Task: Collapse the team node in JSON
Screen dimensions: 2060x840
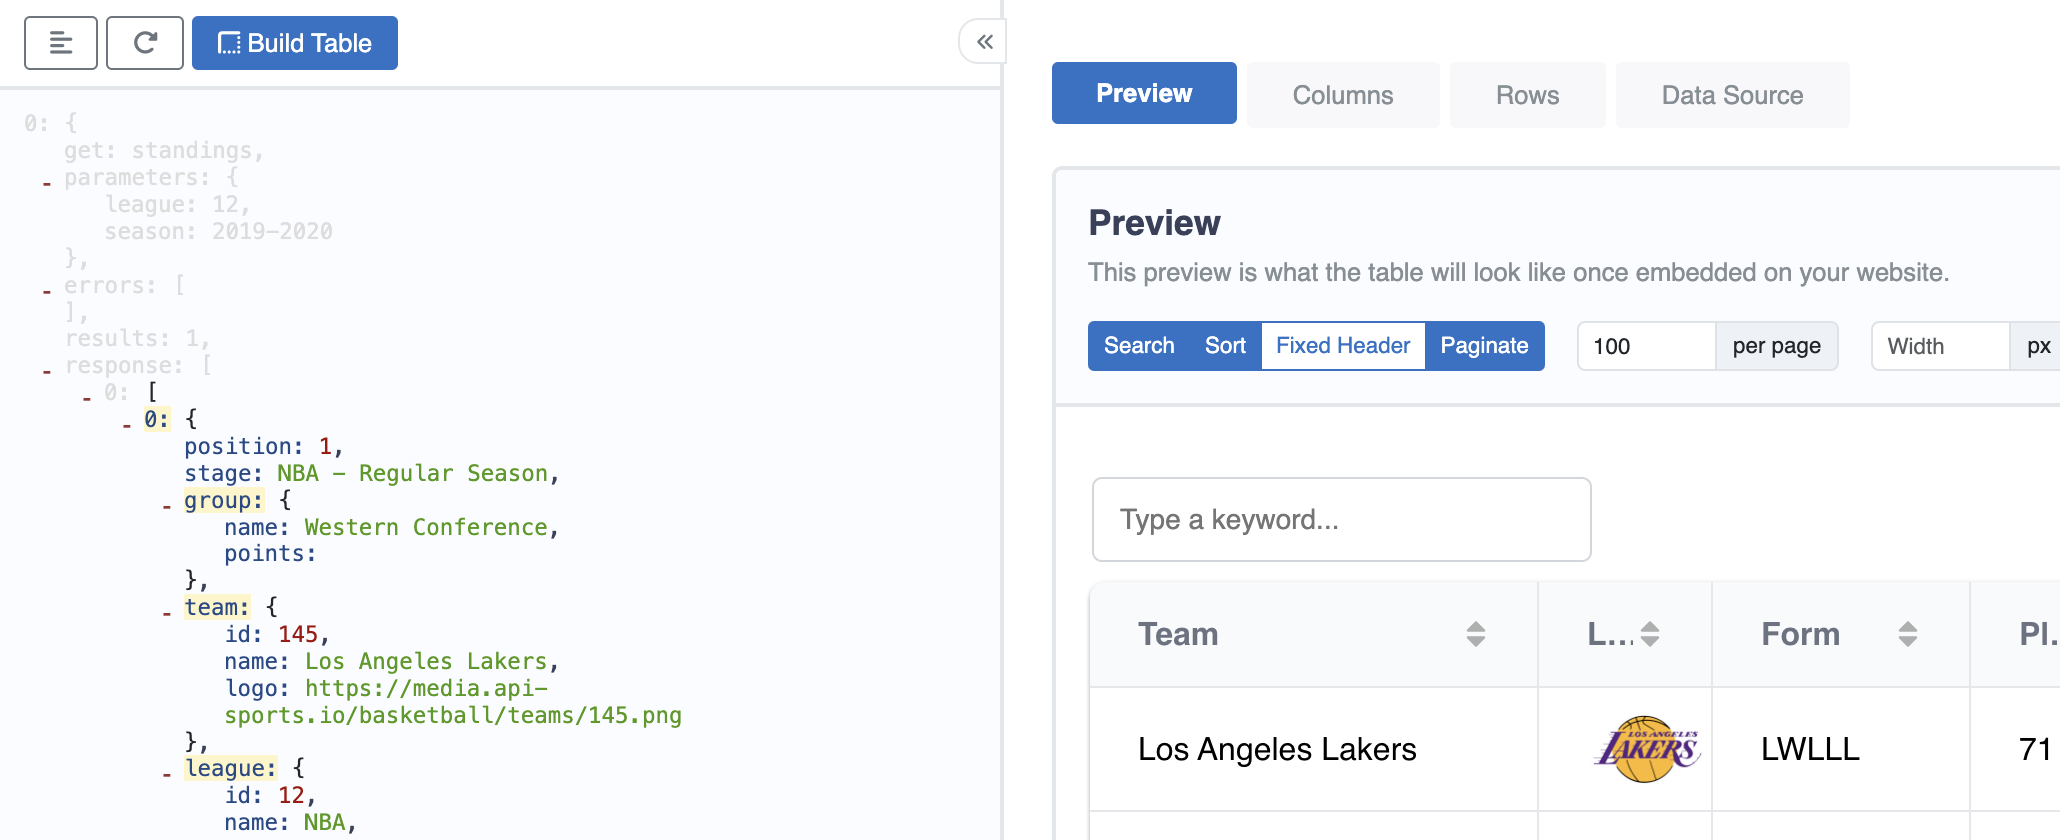Action: [166, 612]
